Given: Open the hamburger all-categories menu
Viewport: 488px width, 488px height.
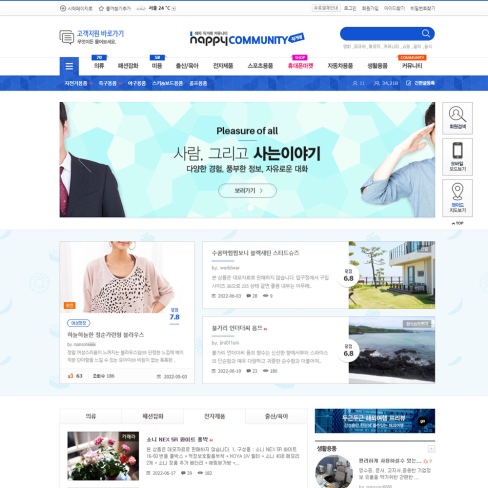Looking at the screenshot, I should (x=69, y=66).
